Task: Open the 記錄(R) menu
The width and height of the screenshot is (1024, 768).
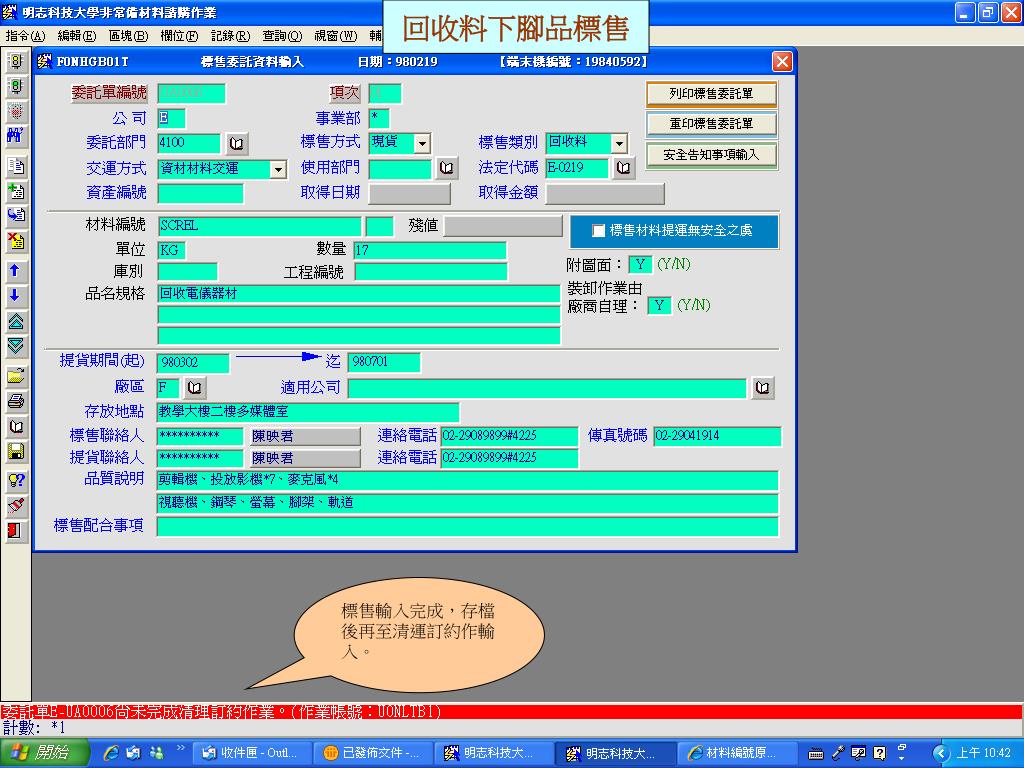Action: click(230, 35)
